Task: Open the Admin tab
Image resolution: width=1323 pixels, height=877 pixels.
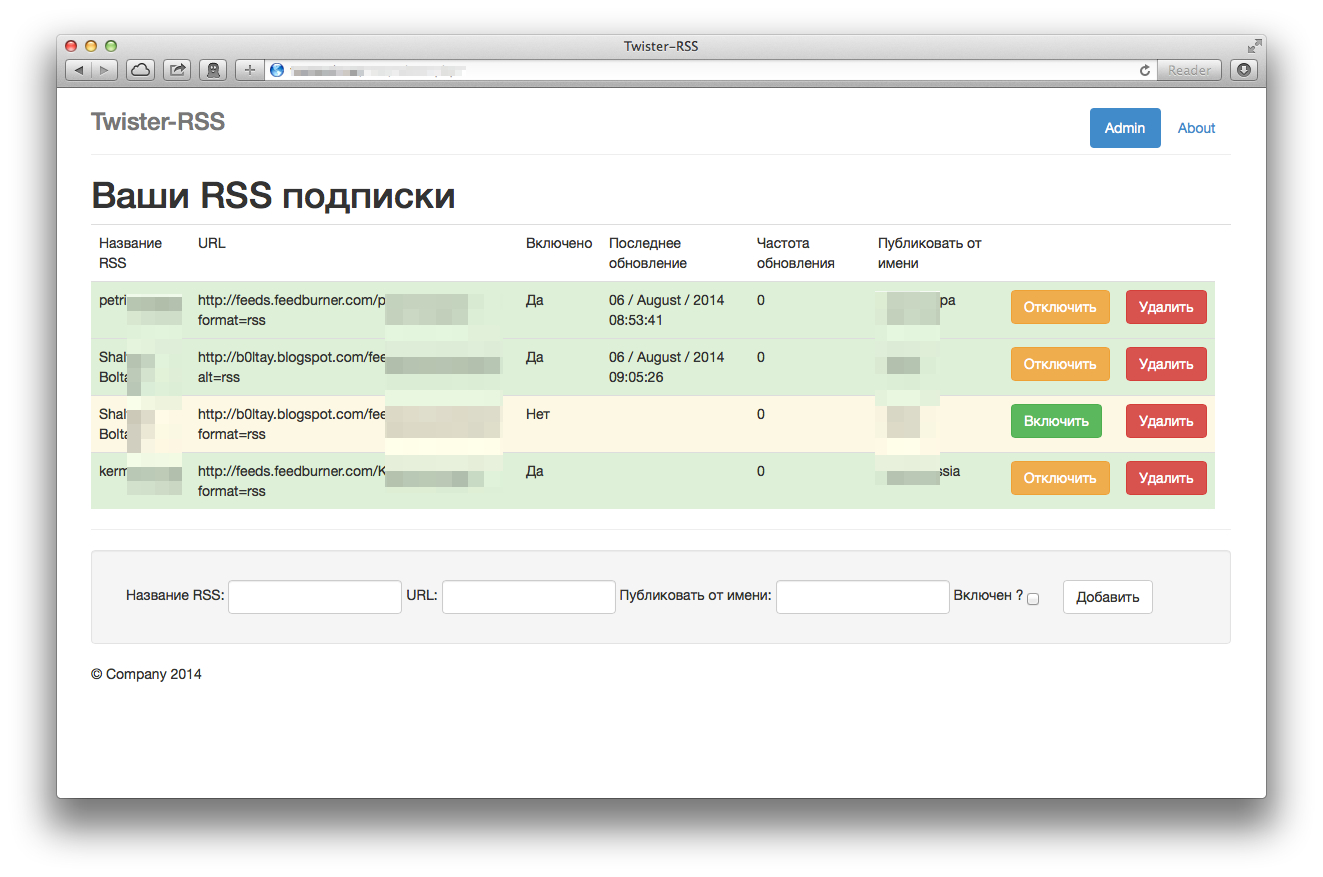Action: click(1125, 128)
